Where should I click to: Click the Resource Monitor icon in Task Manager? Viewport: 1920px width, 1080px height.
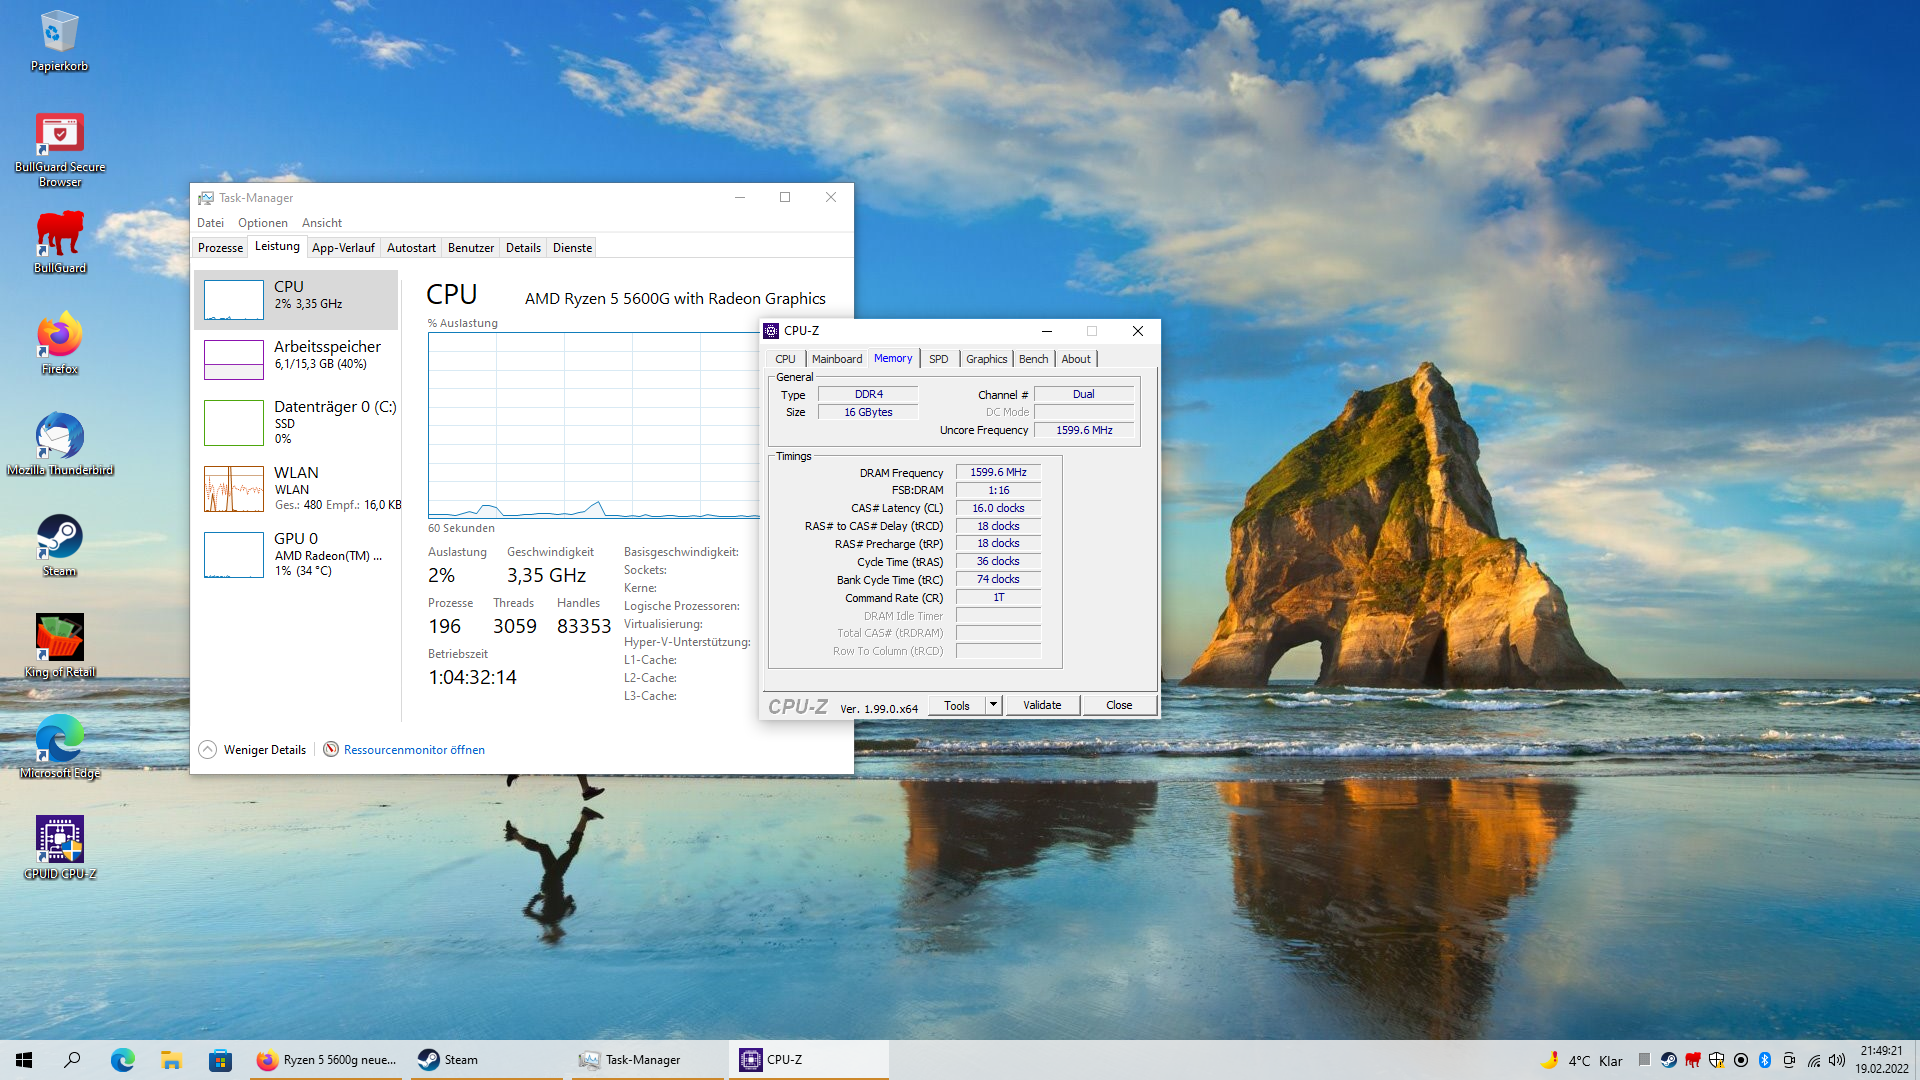pos(331,749)
